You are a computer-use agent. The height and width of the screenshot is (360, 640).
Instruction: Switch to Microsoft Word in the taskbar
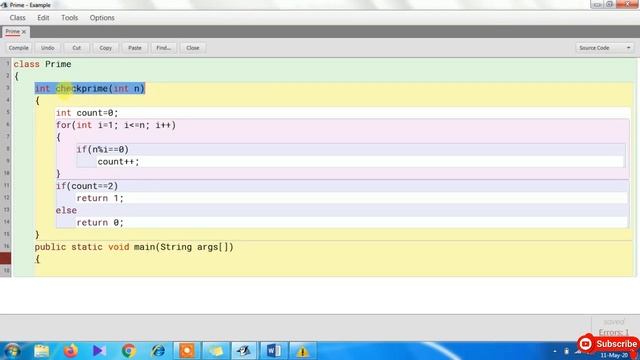coord(273,351)
